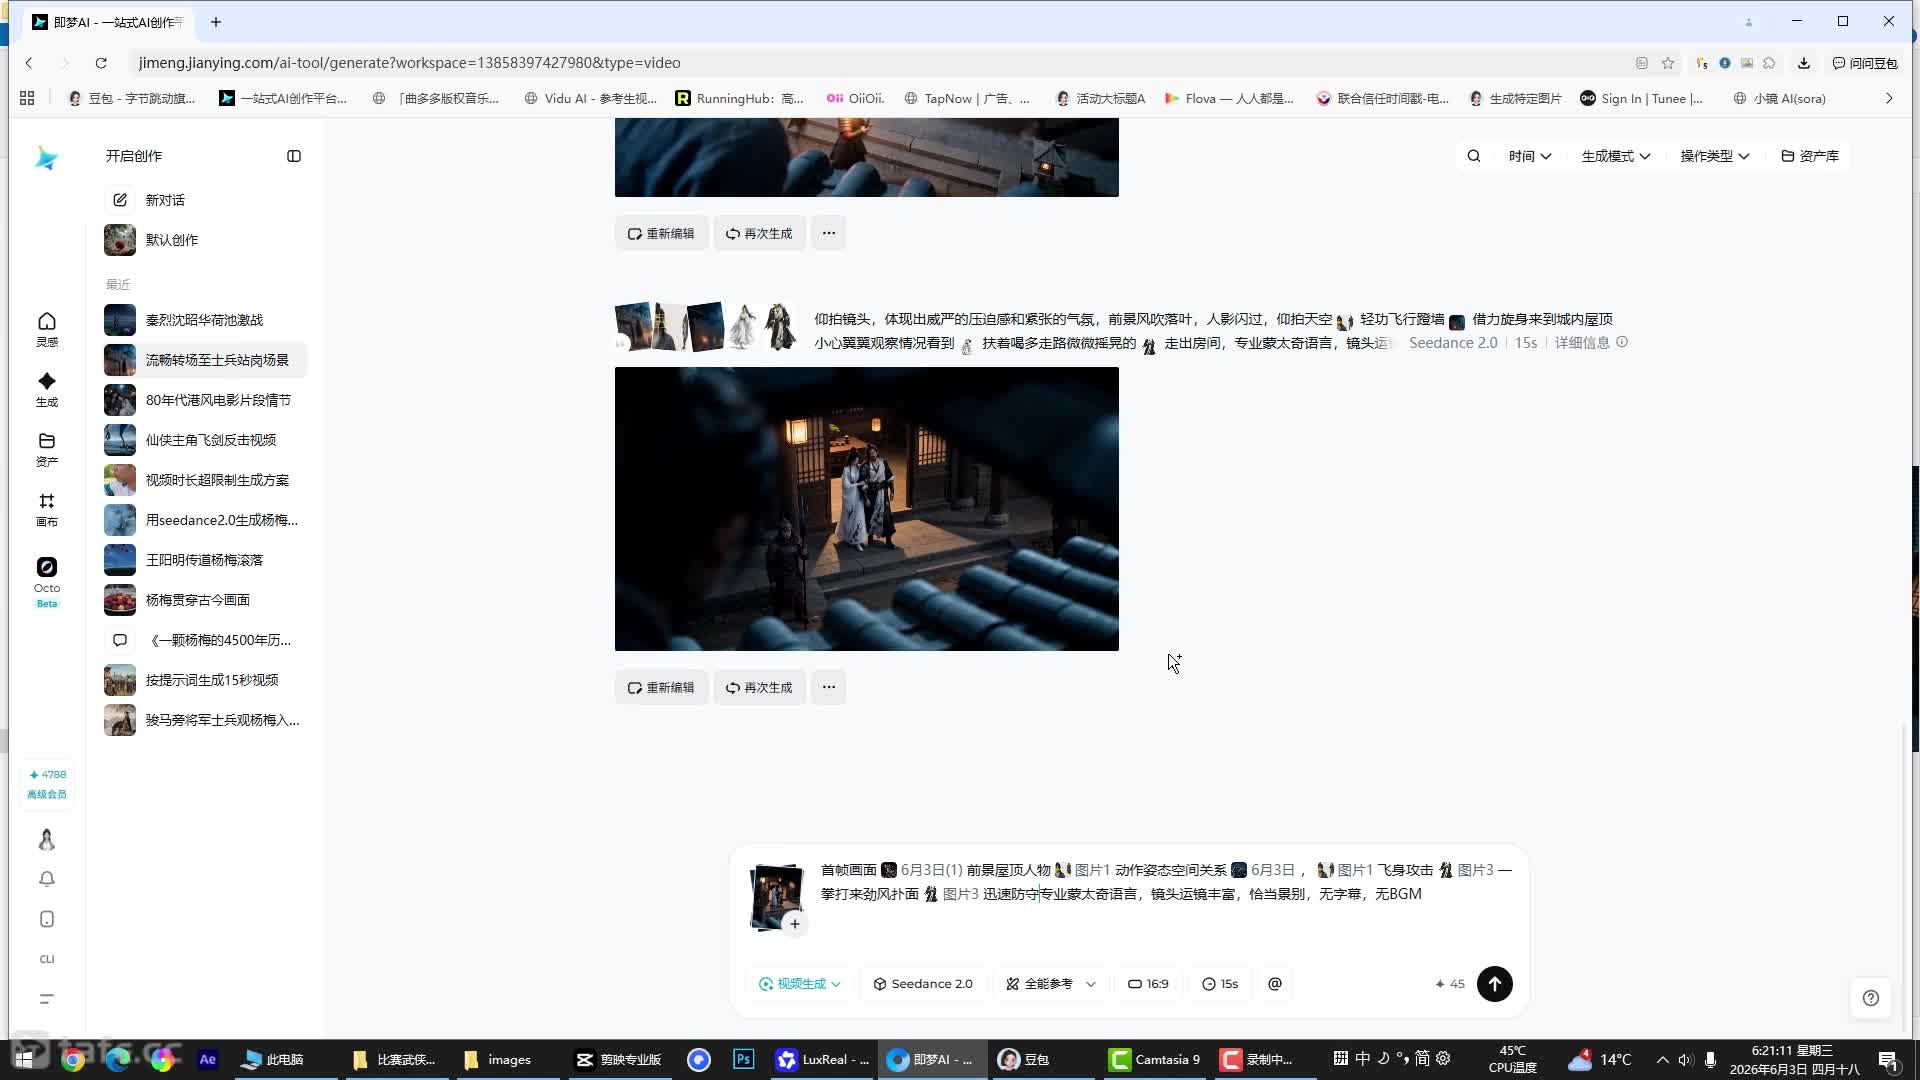Collapse the sidebar panel toggle icon

click(x=294, y=156)
